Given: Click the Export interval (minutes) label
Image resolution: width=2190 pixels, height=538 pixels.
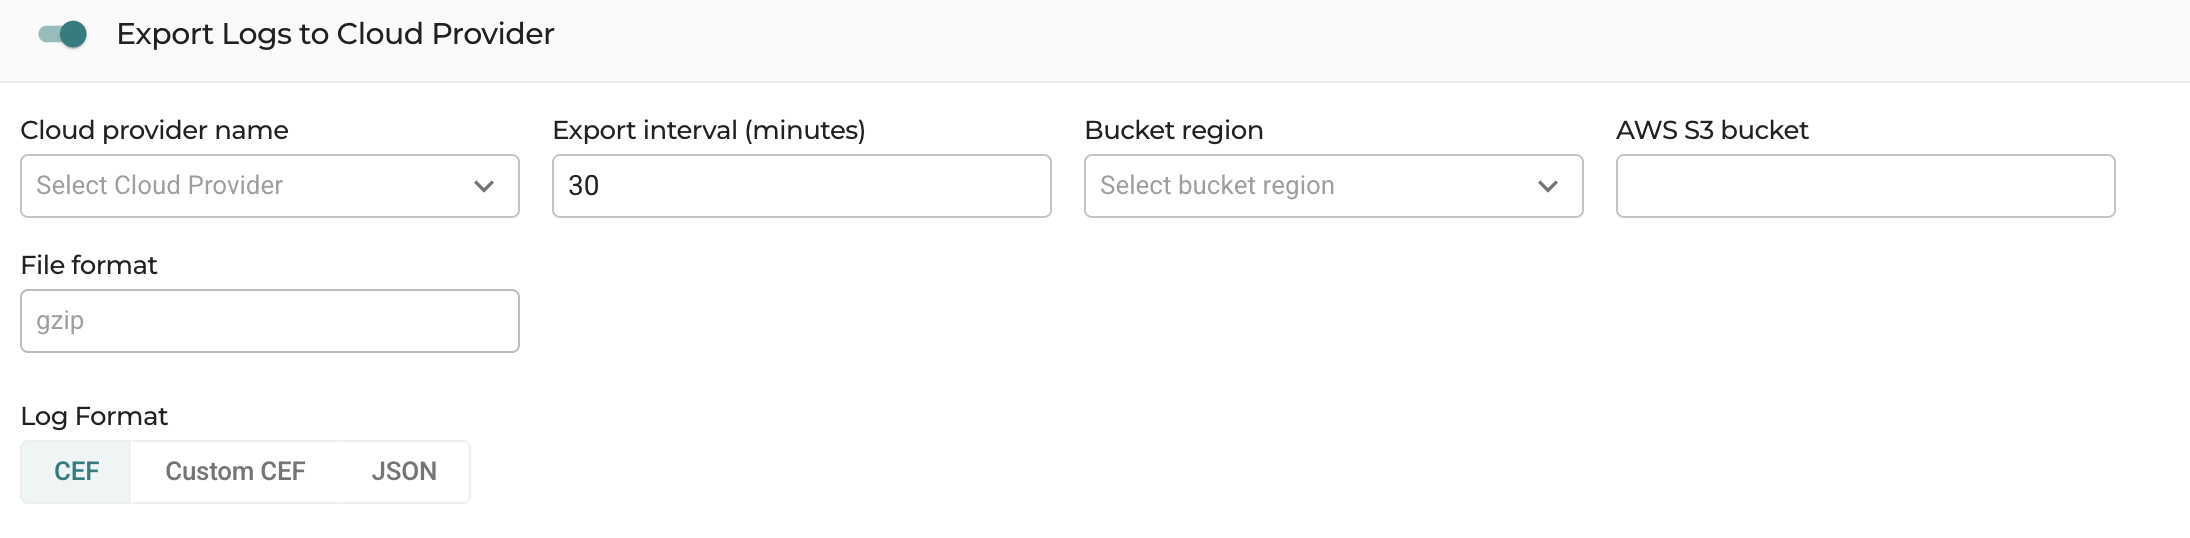Looking at the screenshot, I should pyautogui.click(x=709, y=130).
